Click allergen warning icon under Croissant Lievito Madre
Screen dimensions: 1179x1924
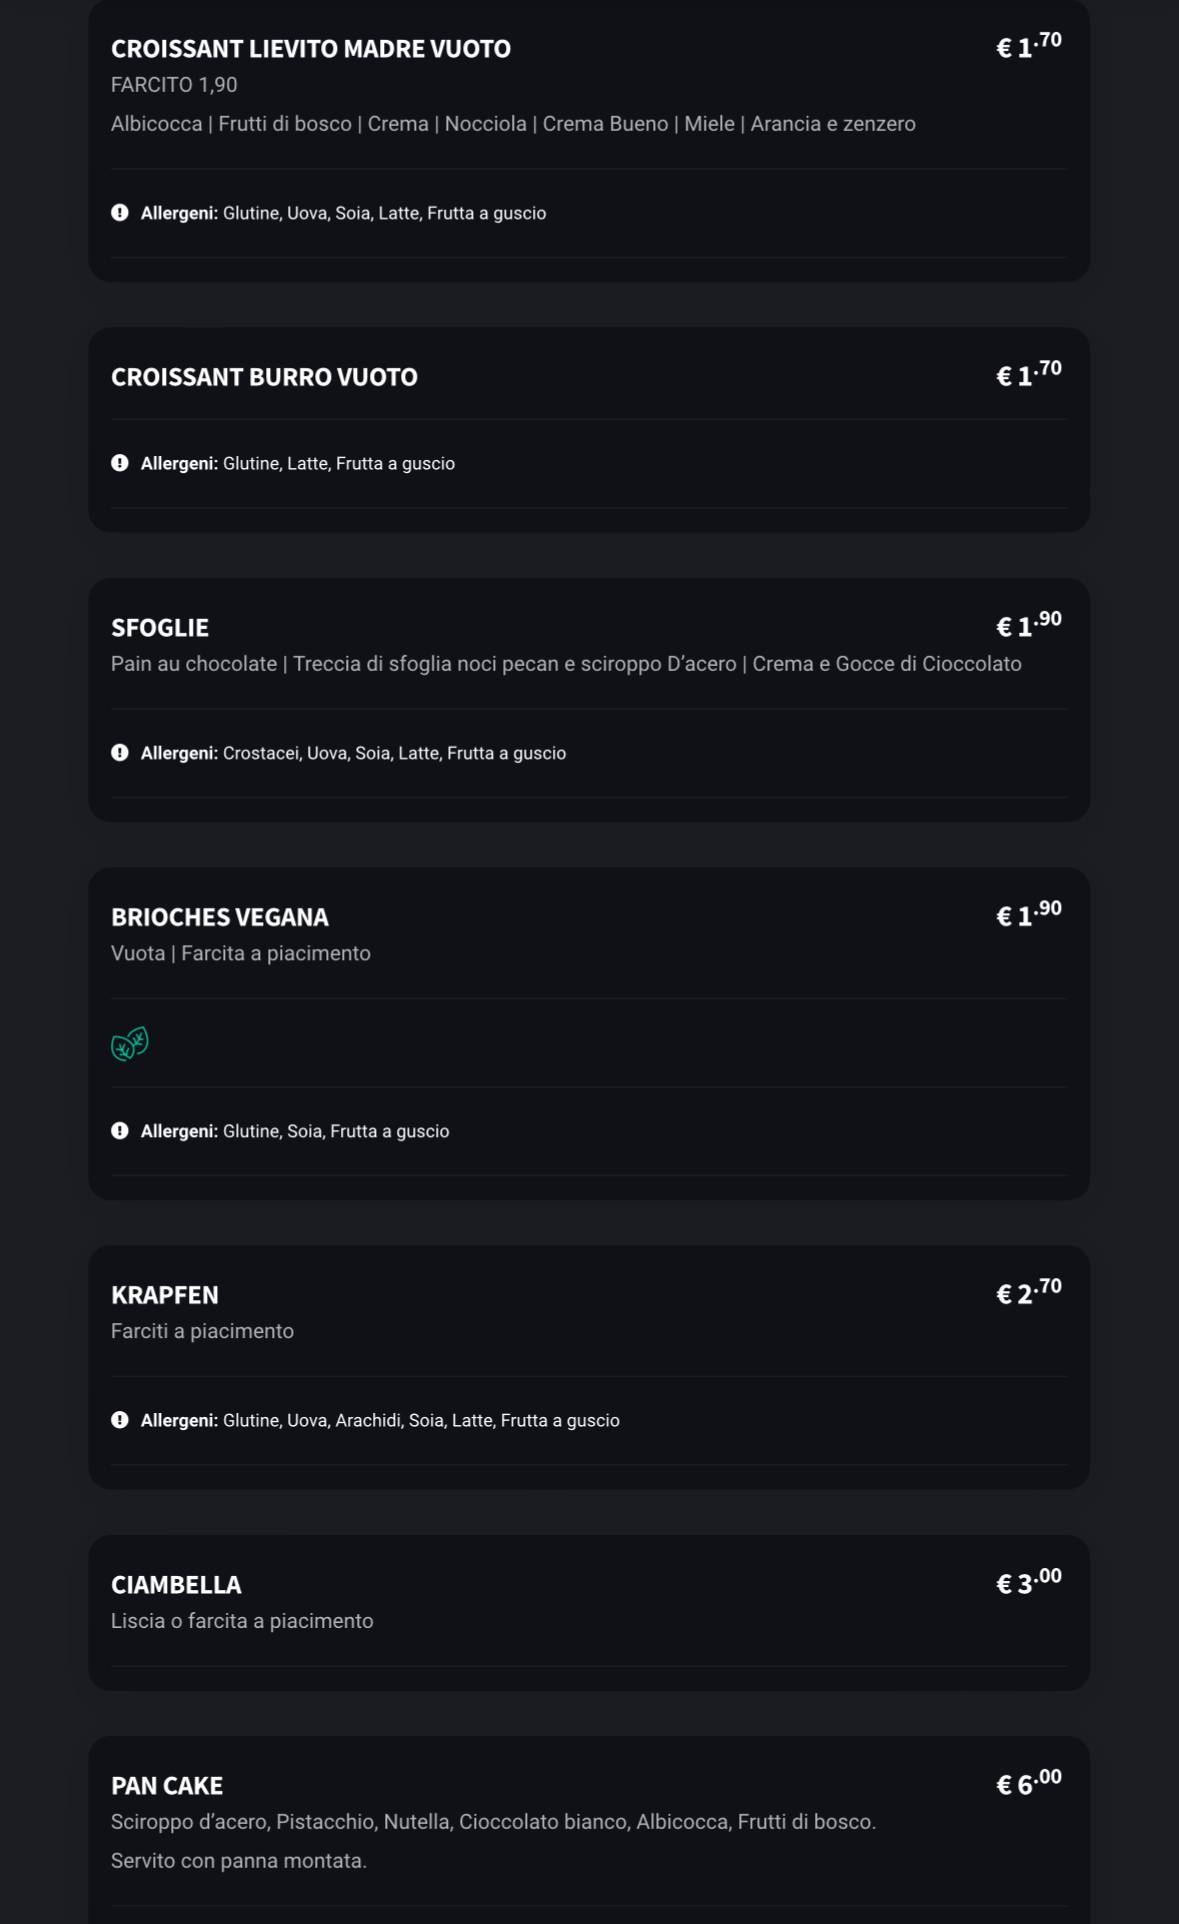(120, 213)
